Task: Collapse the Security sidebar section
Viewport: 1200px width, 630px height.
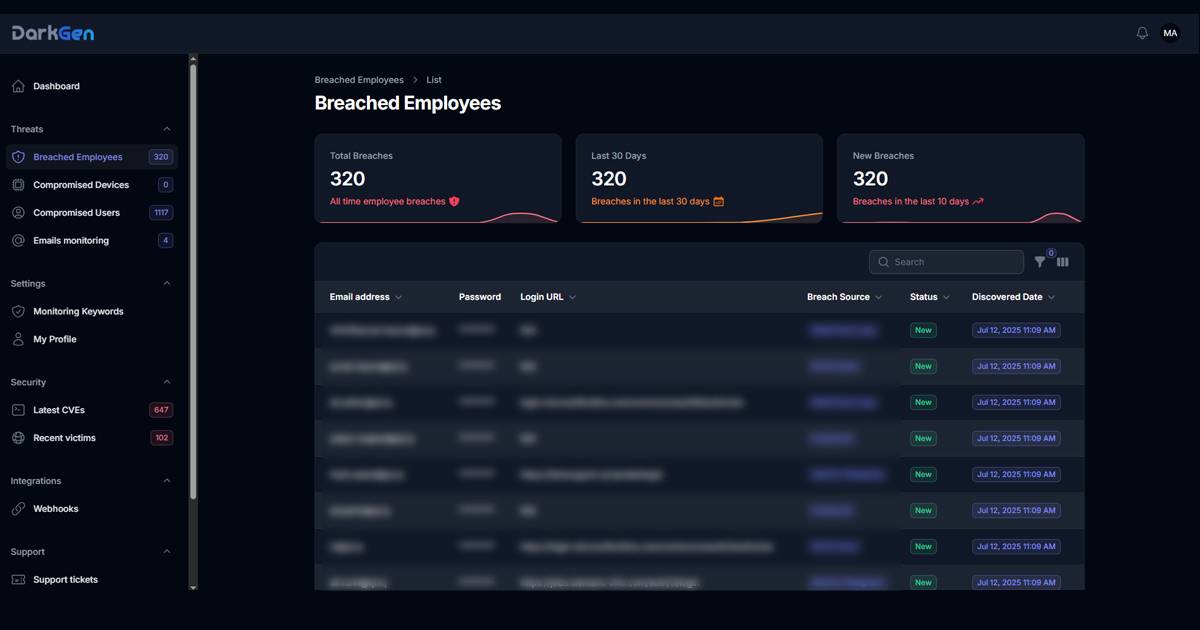Action: point(167,382)
